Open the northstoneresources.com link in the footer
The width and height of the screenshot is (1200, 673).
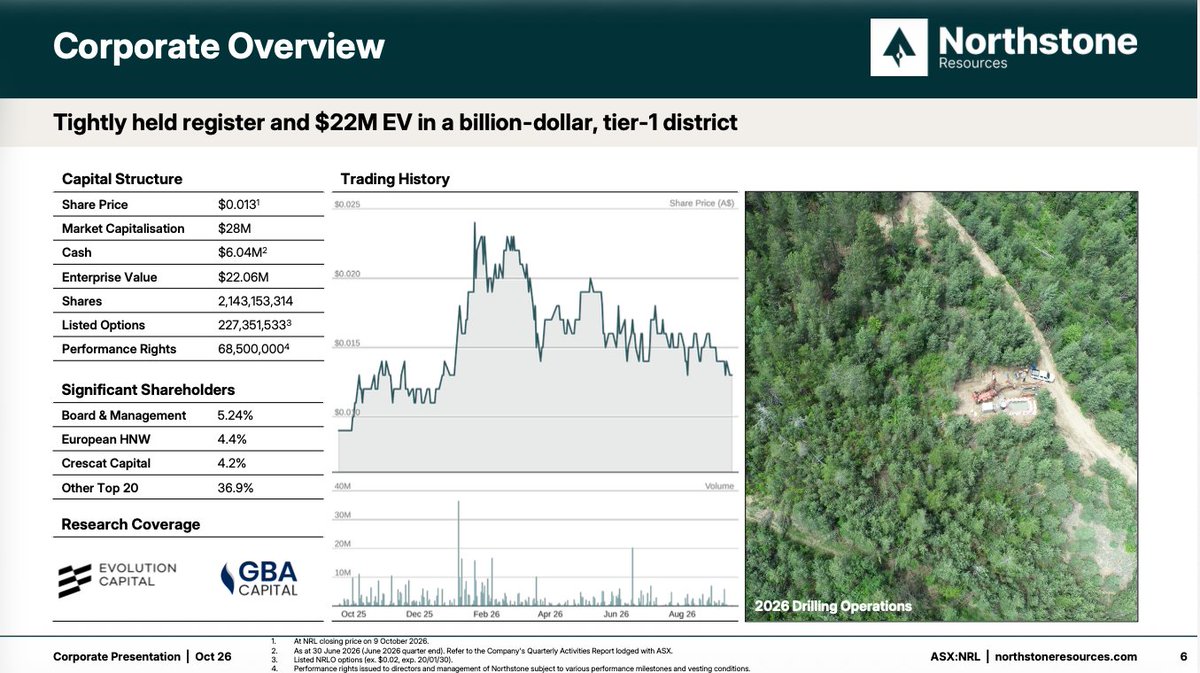point(1067,656)
